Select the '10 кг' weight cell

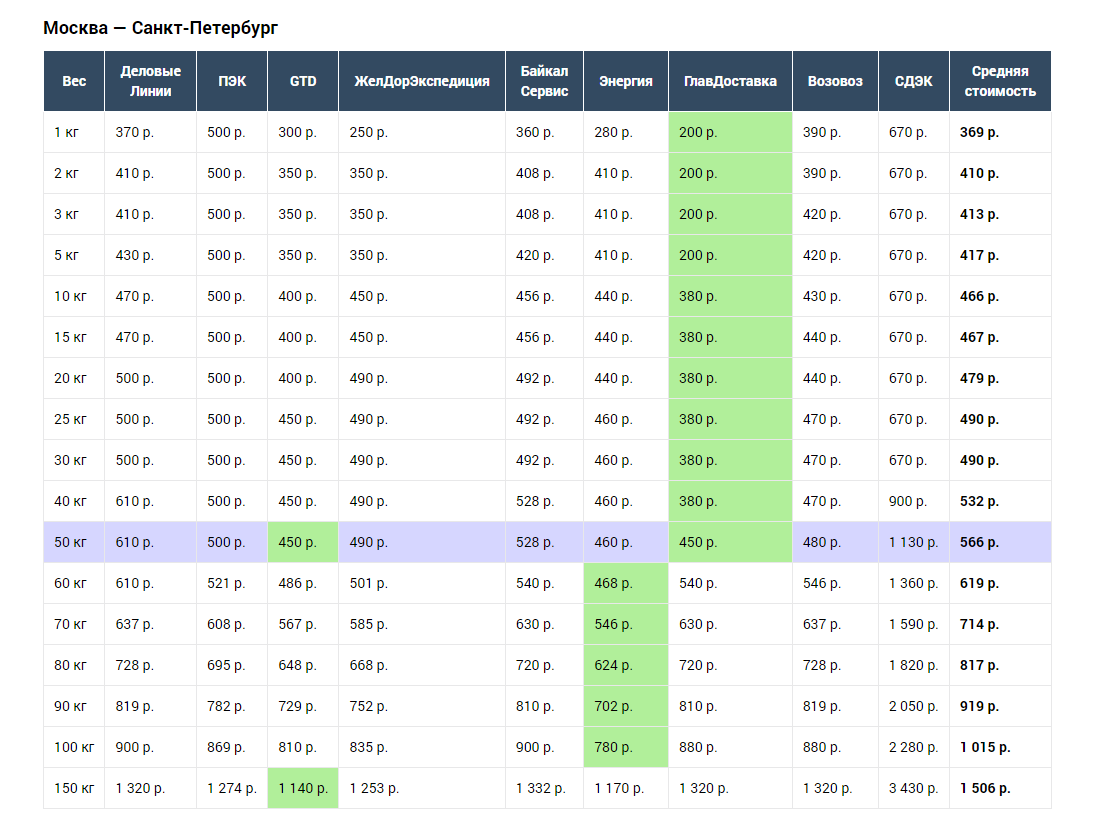74,296
